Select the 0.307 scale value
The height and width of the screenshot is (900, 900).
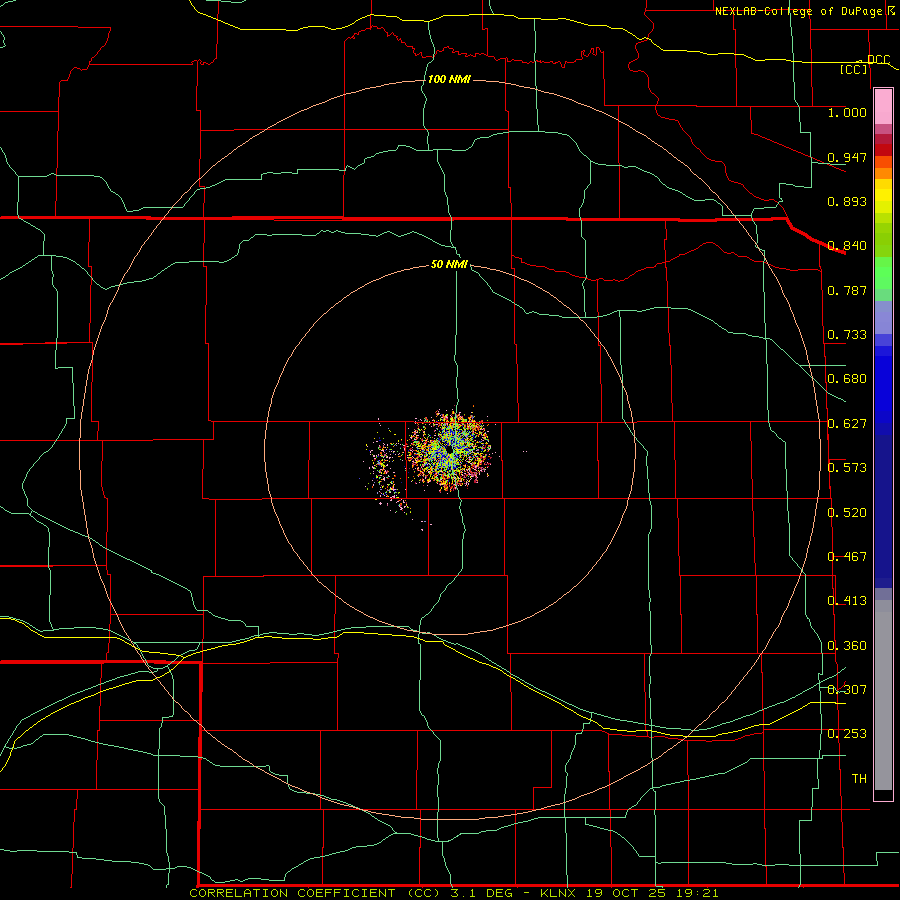pyautogui.click(x=847, y=690)
